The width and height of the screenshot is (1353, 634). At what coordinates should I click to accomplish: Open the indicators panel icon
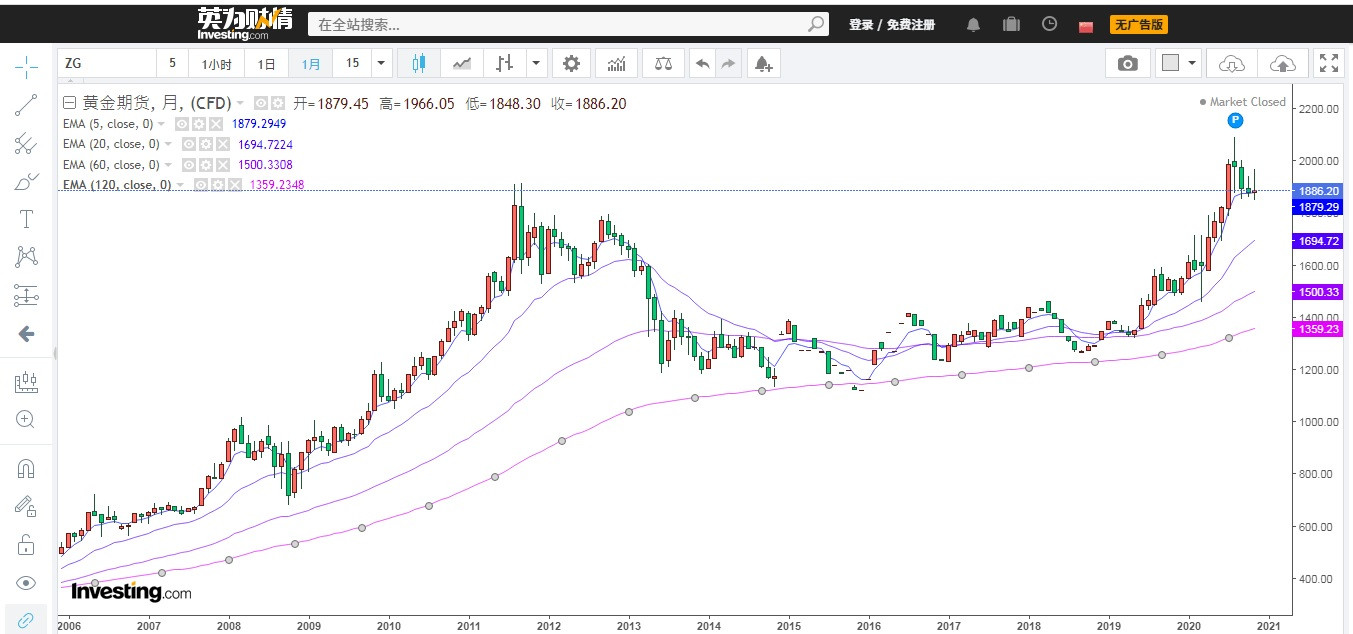pos(617,64)
